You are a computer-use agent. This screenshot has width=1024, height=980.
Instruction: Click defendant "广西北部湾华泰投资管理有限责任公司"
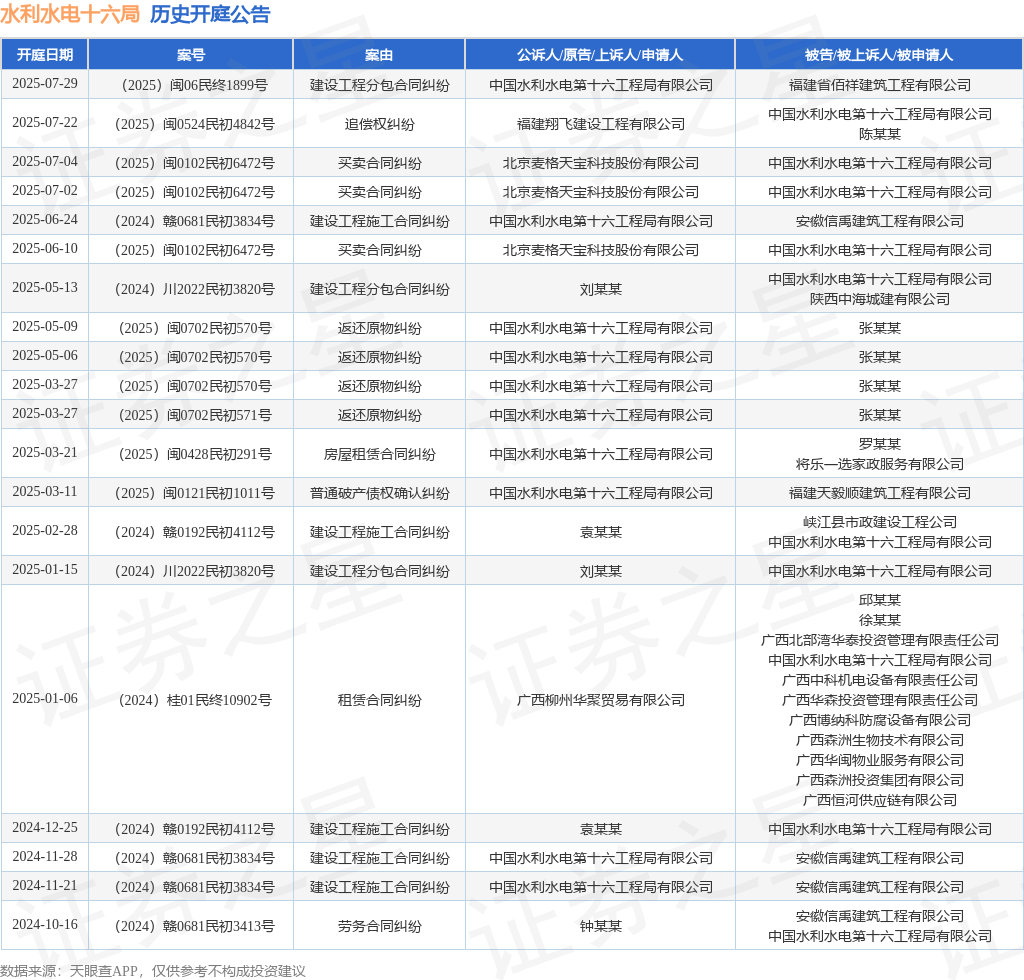tap(880, 640)
